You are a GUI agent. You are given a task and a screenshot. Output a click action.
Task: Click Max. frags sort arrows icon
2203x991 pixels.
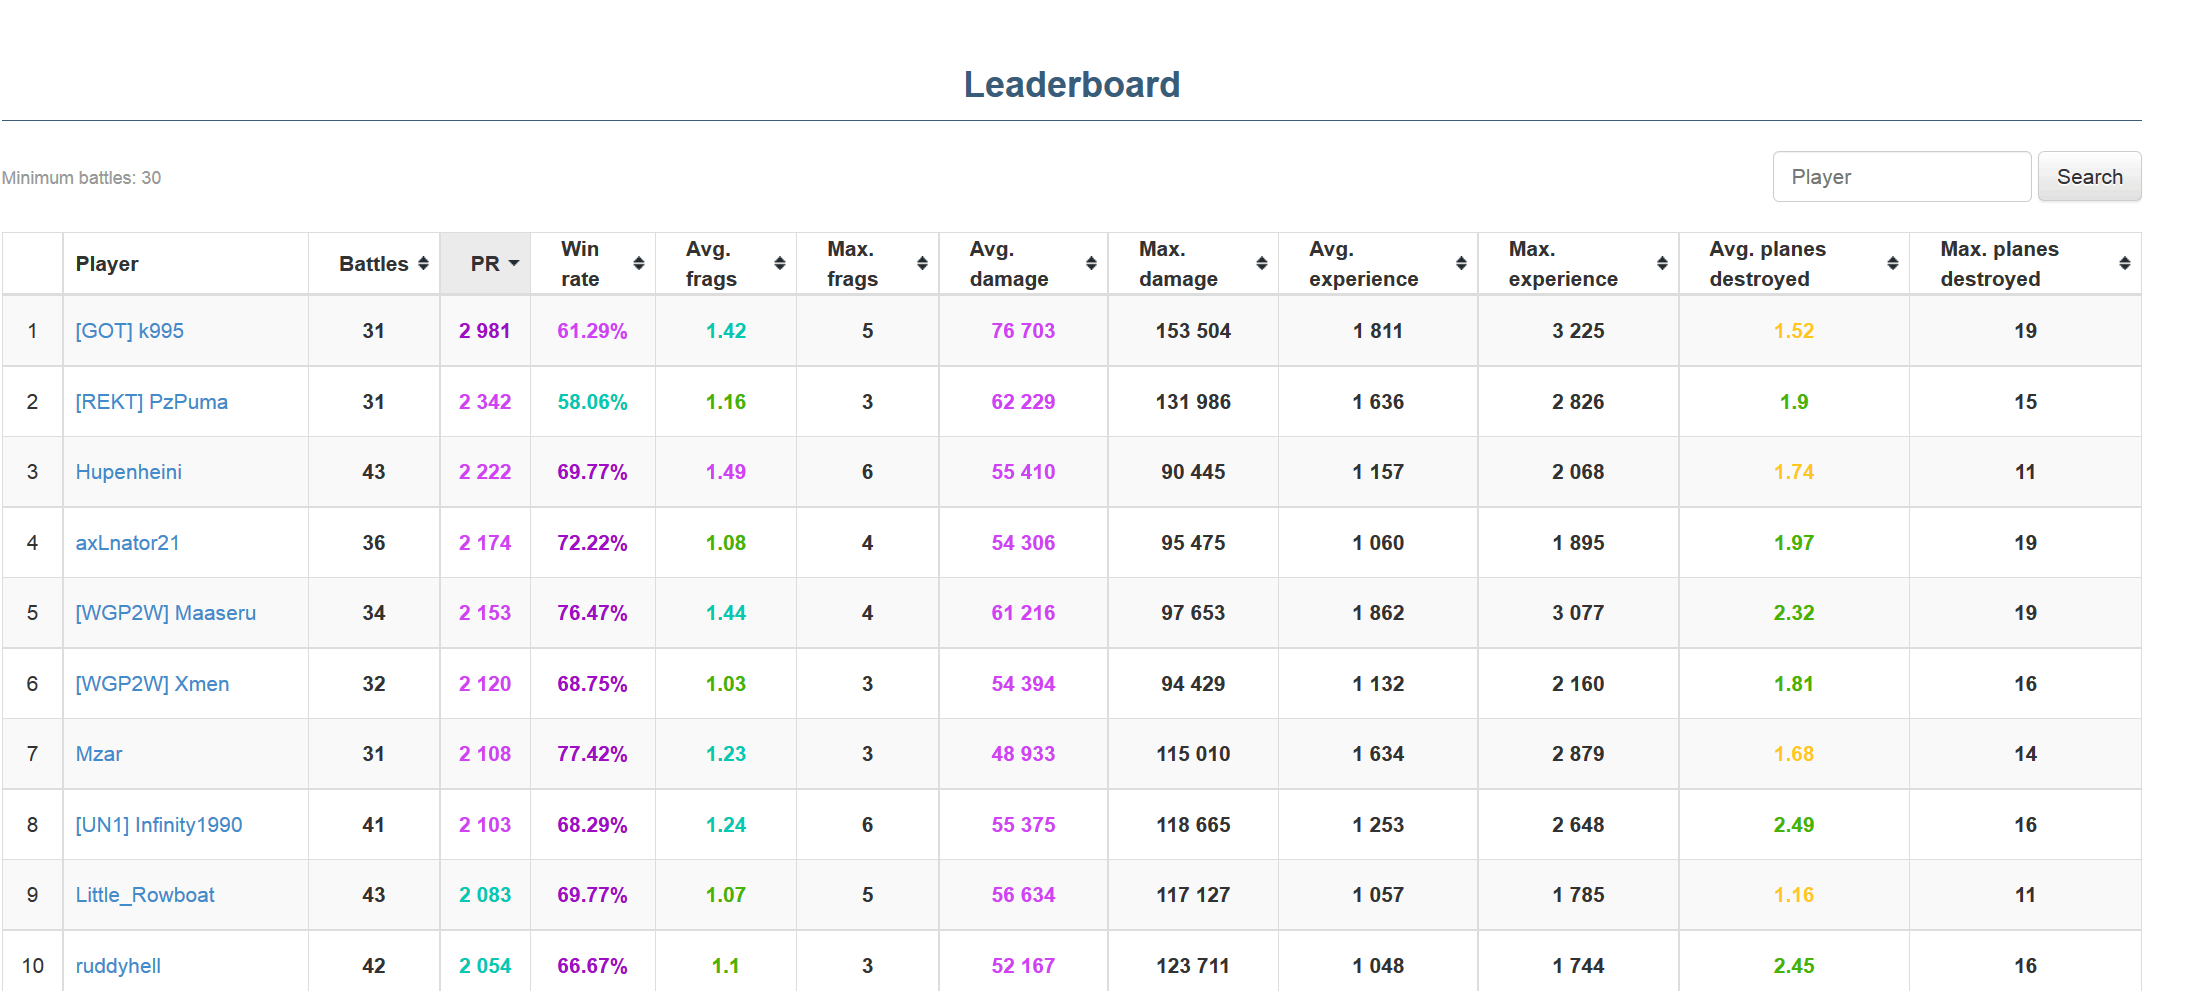(x=922, y=264)
